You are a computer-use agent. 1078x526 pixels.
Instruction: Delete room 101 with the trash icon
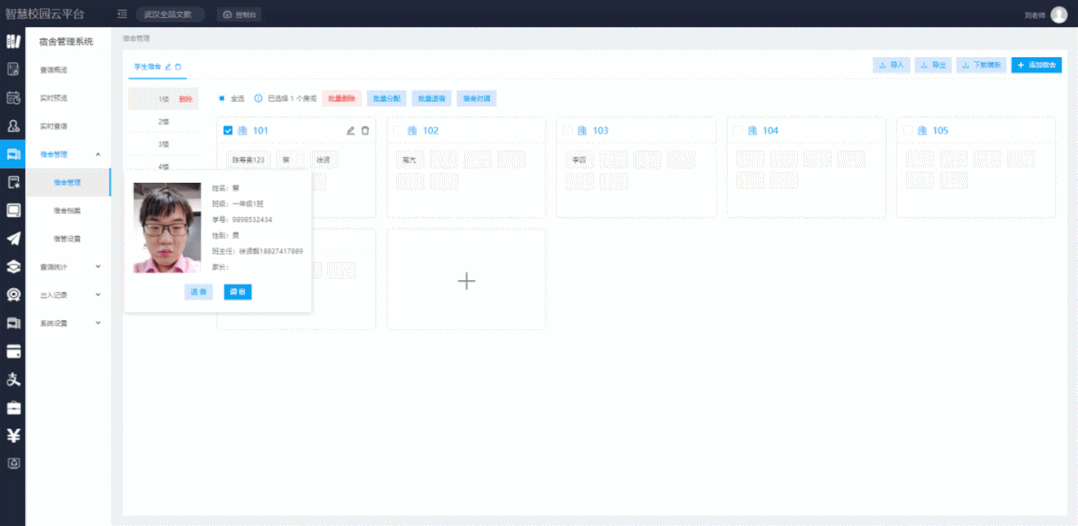click(365, 131)
